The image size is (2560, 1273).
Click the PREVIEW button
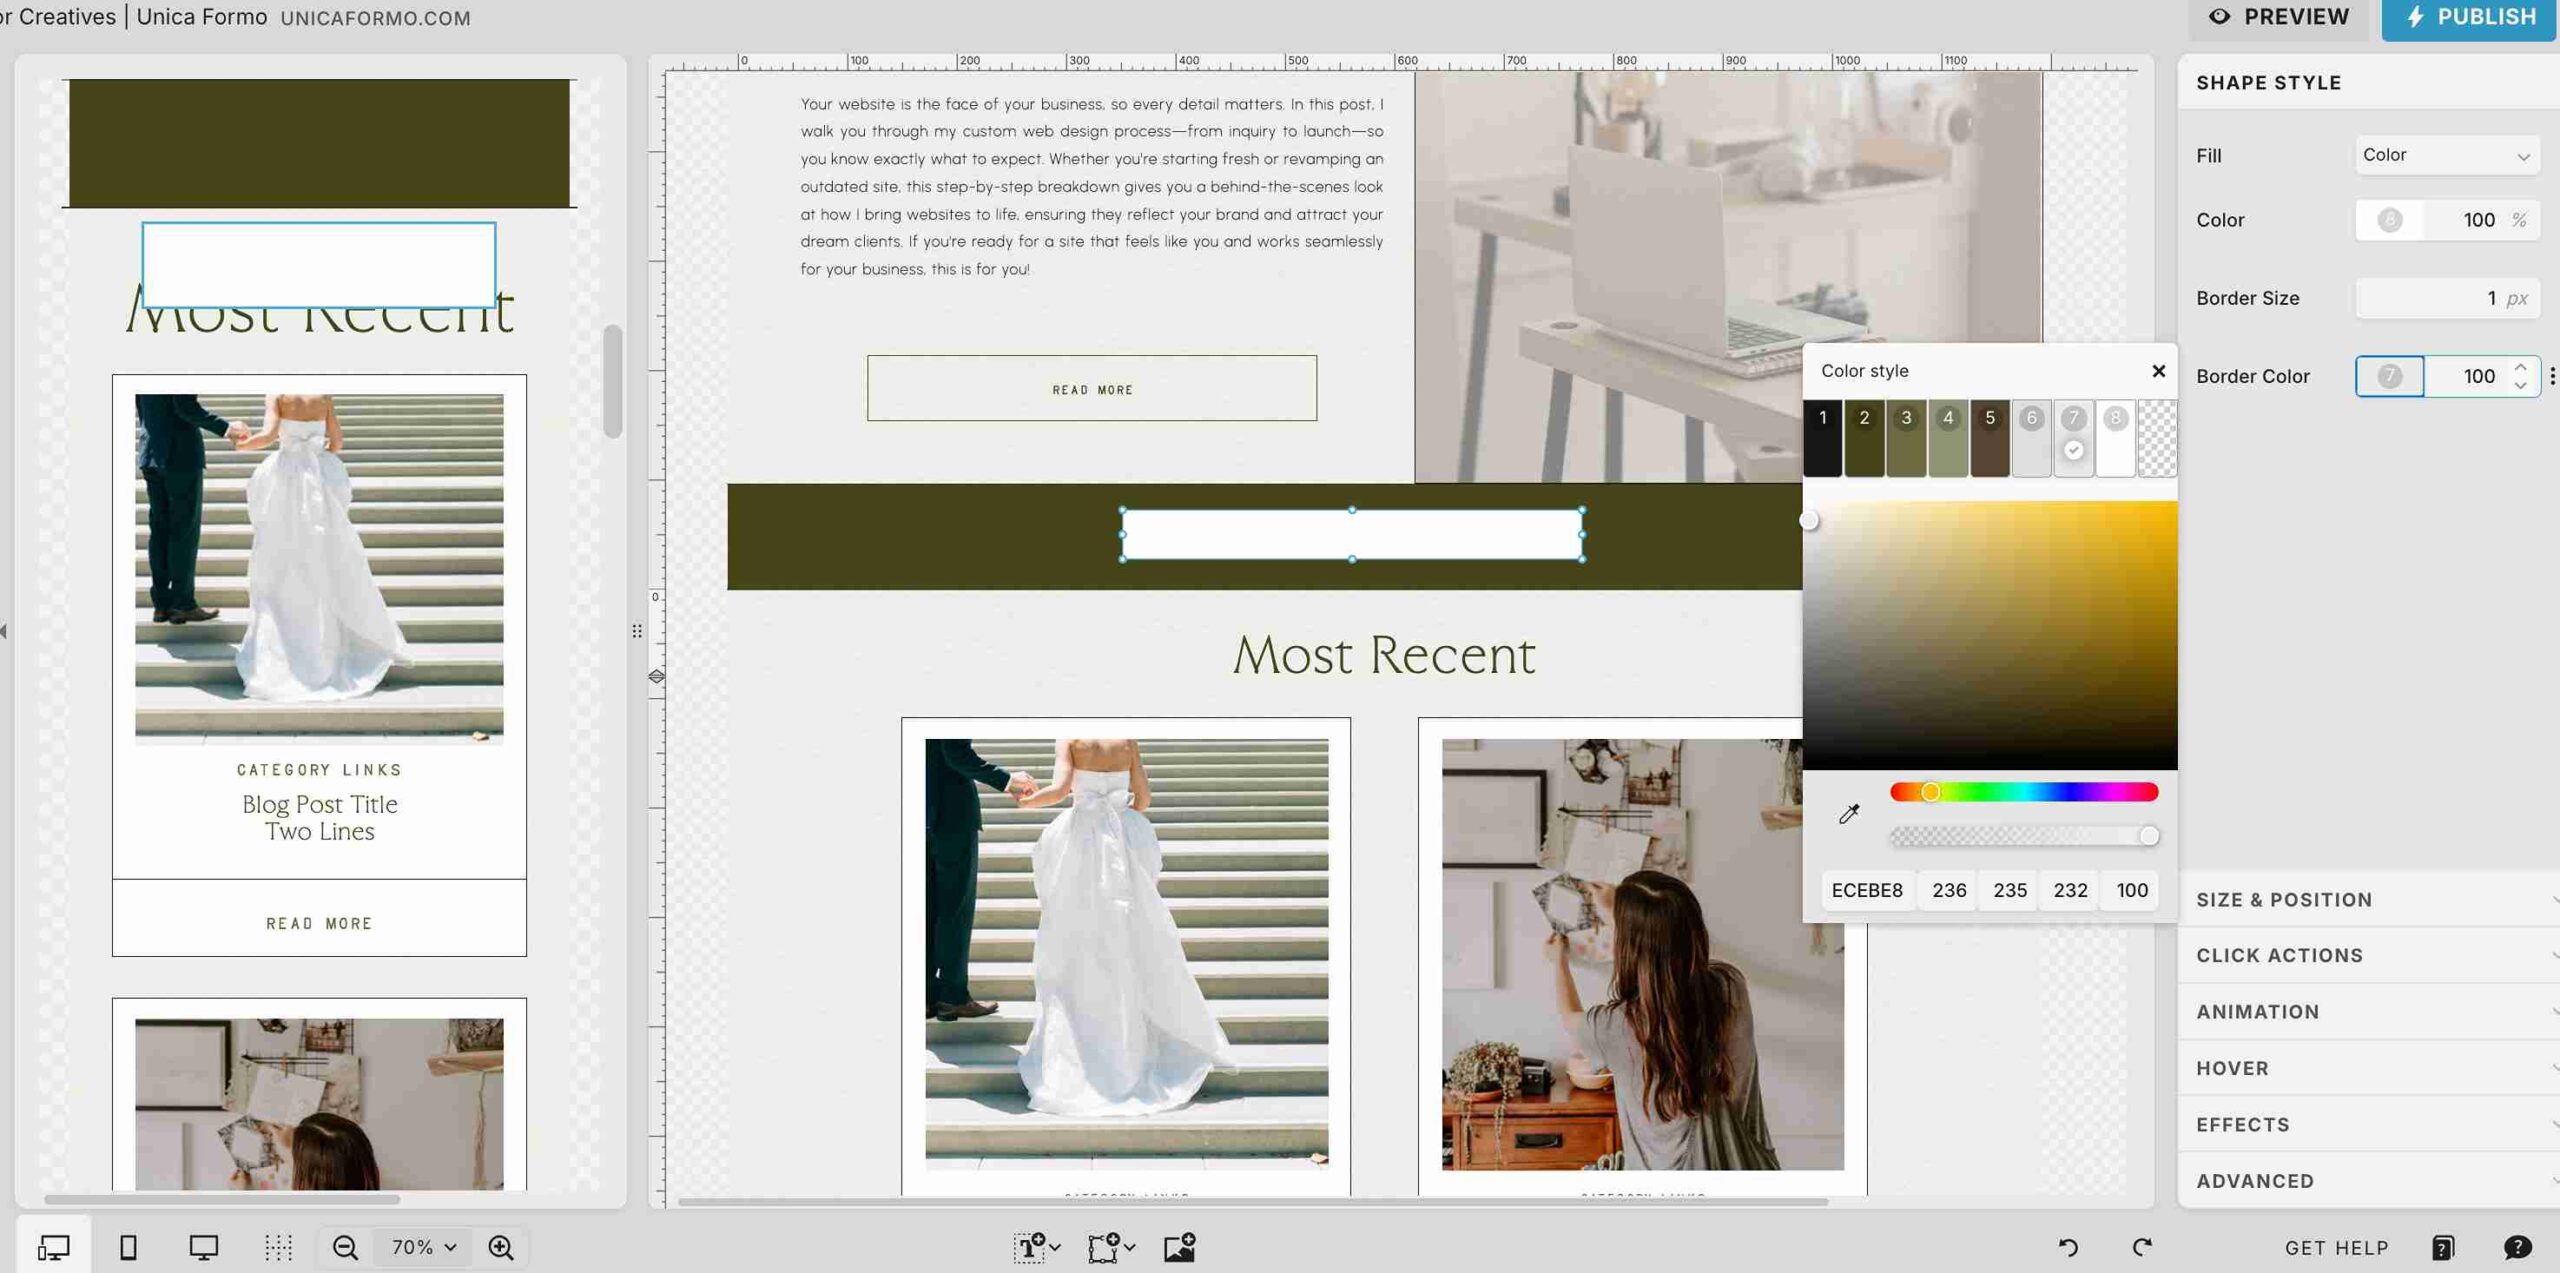(2278, 16)
